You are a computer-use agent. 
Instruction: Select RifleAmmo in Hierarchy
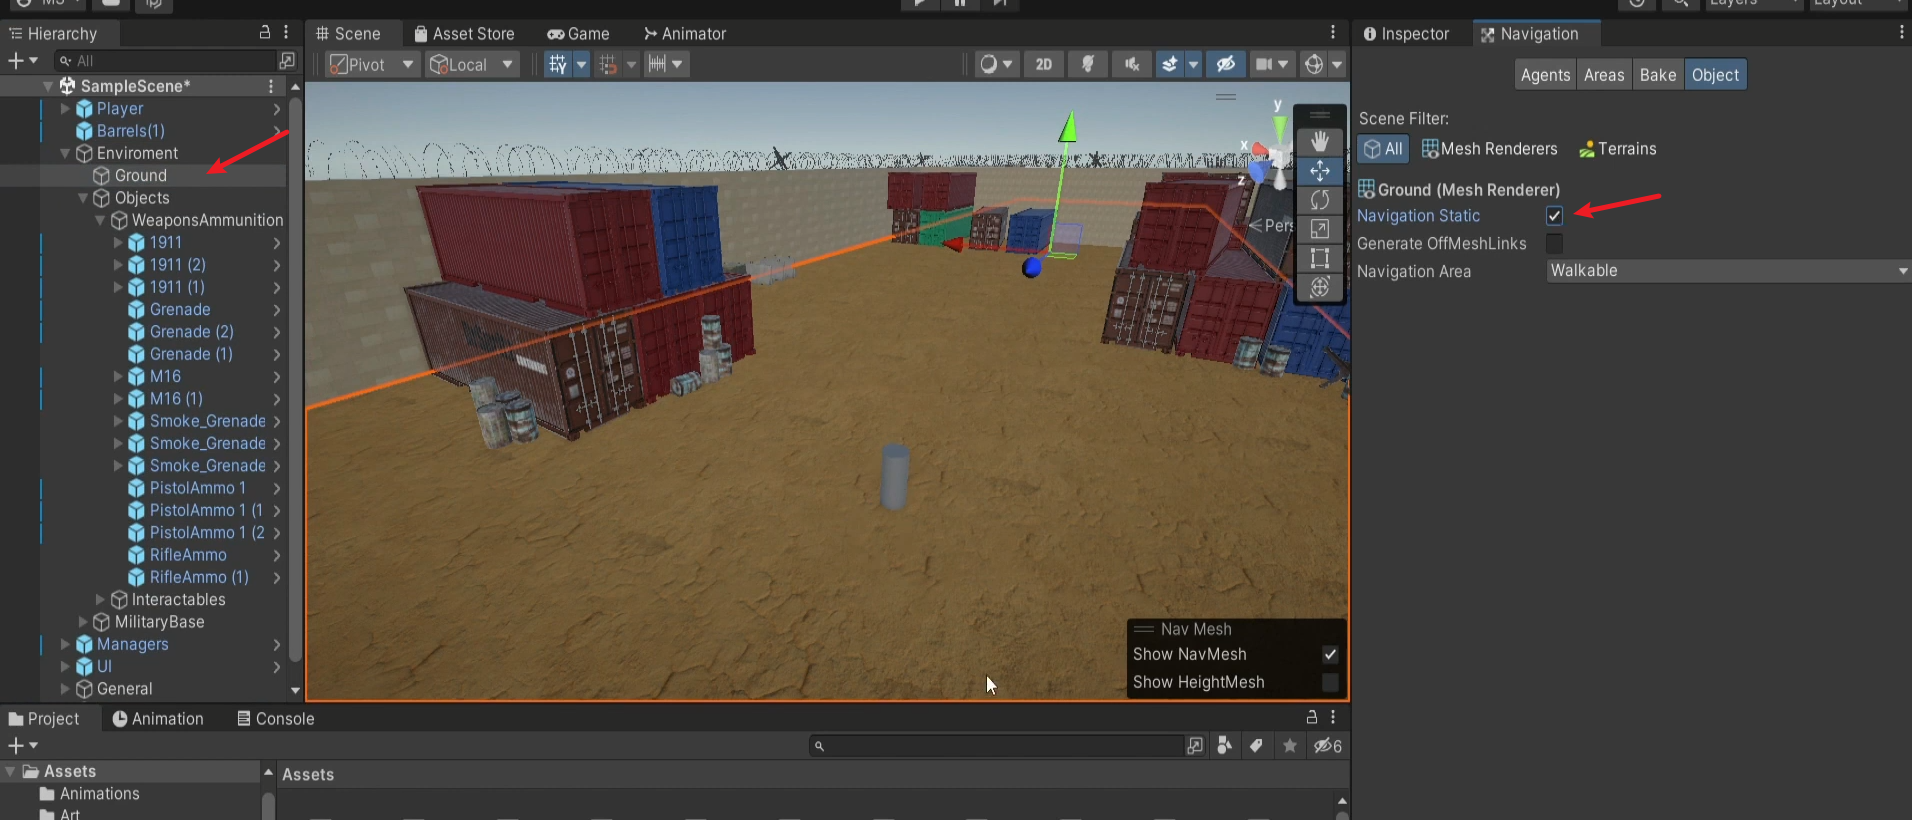[188, 555]
